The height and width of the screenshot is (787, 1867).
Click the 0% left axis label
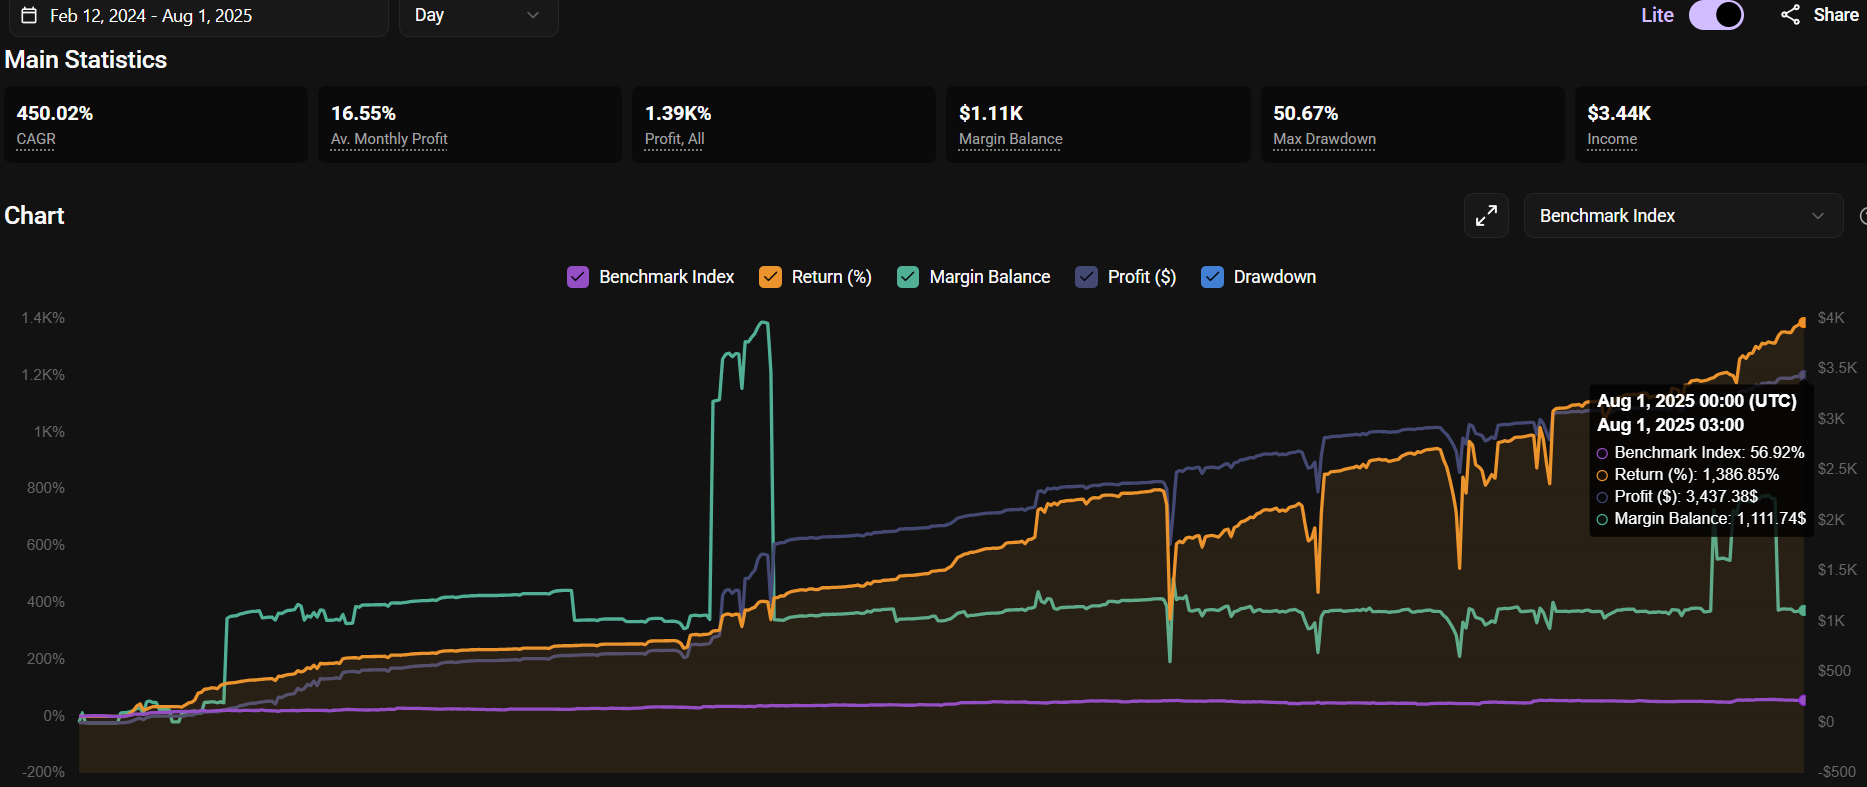coord(54,716)
